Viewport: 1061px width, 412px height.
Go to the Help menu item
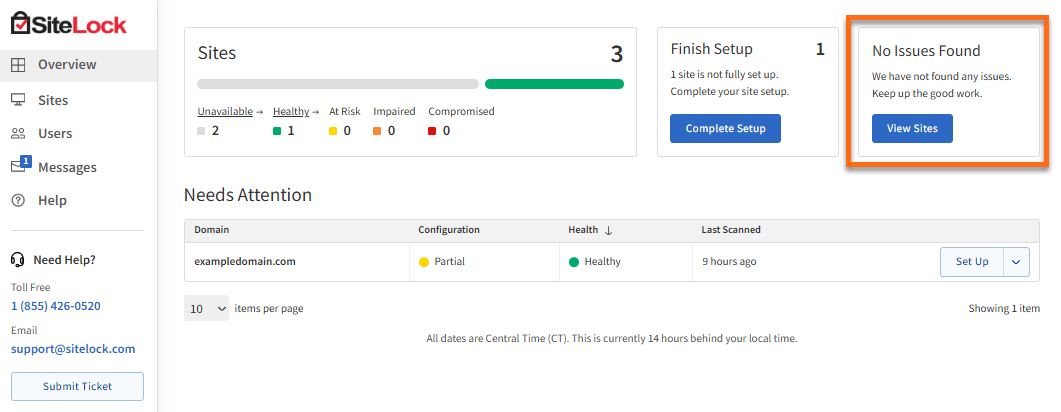point(52,200)
